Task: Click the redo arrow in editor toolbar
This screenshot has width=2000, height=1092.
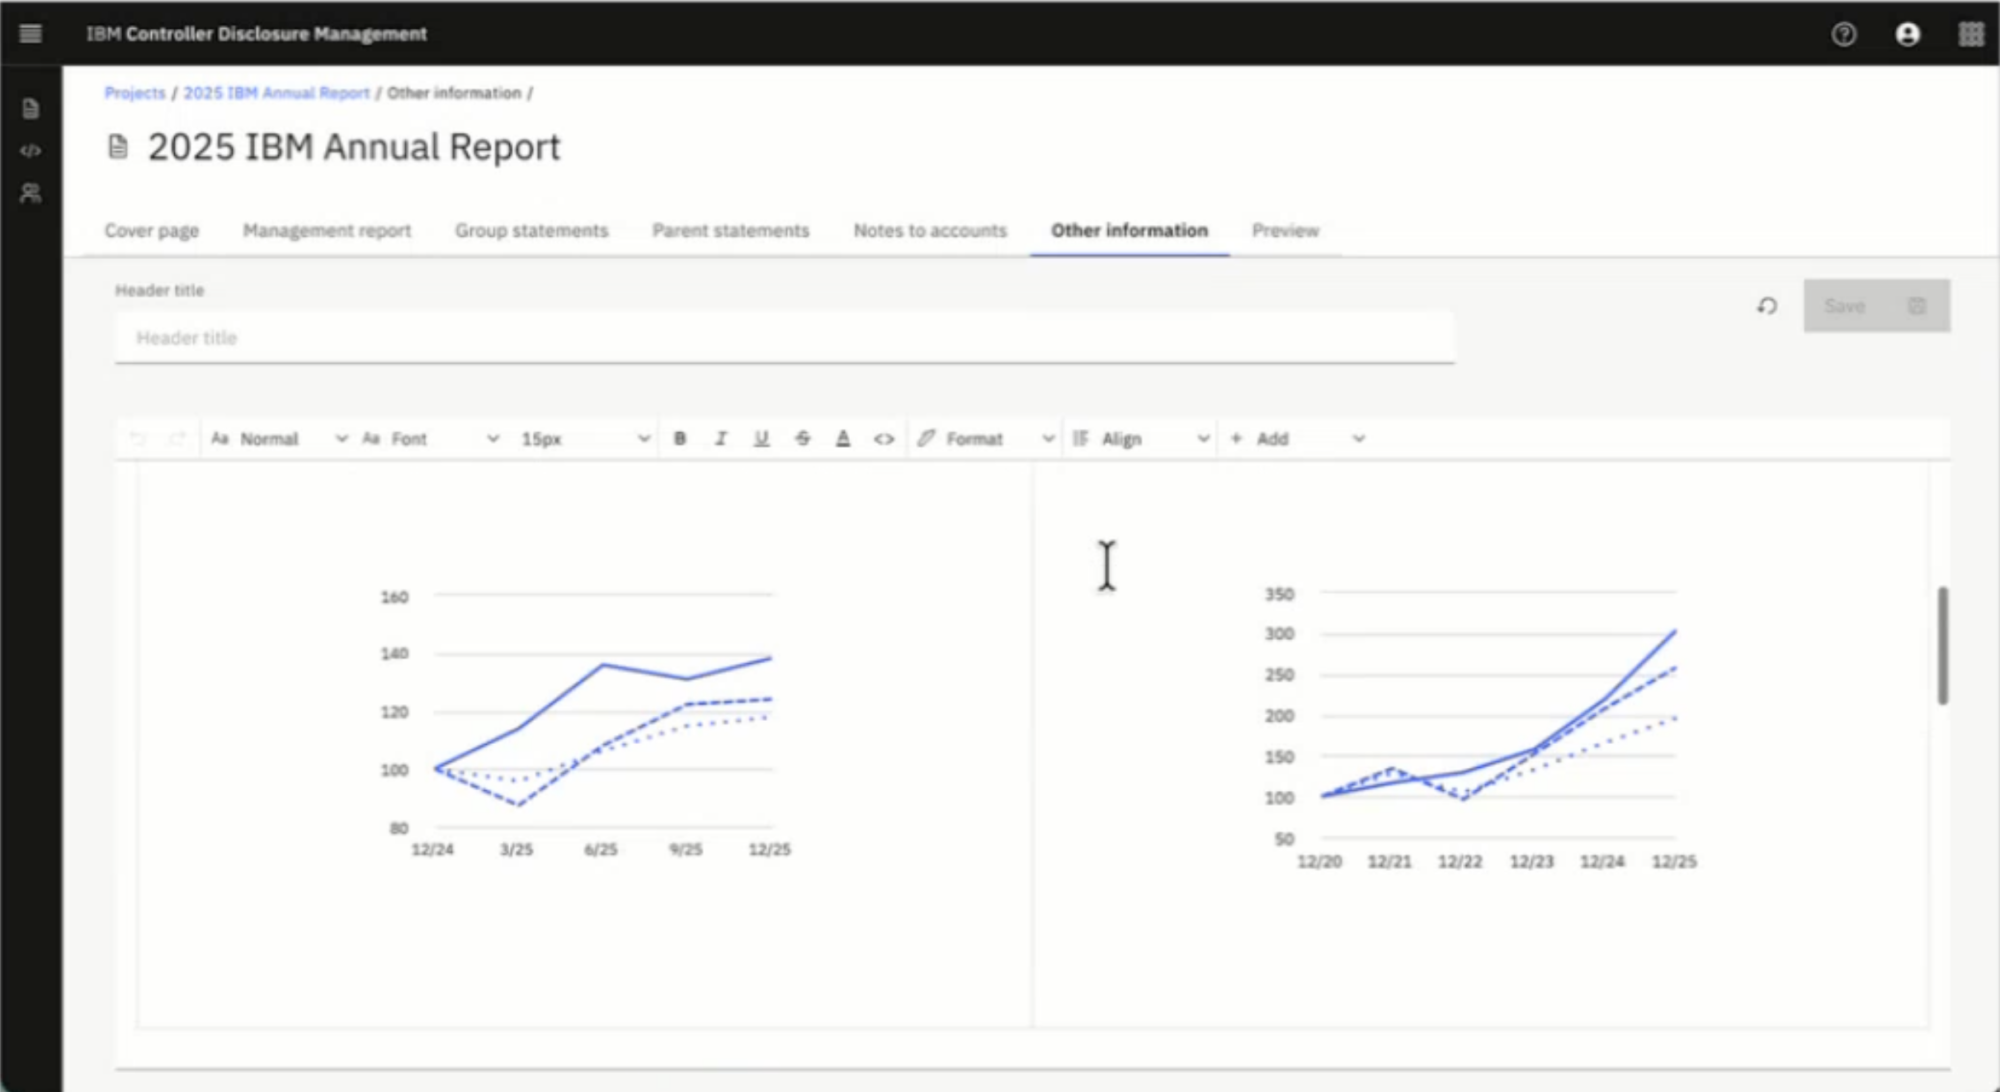Action: point(178,439)
